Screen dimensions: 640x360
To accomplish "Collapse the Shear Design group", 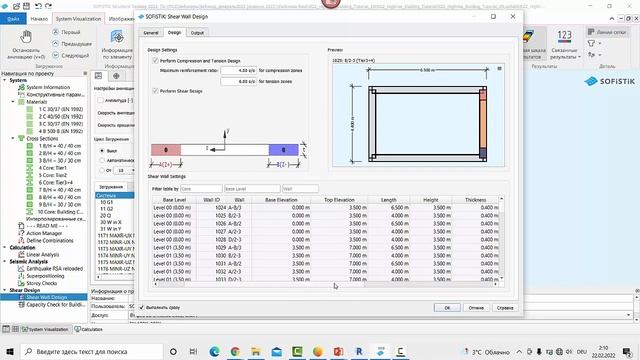I will [x=4, y=290].
